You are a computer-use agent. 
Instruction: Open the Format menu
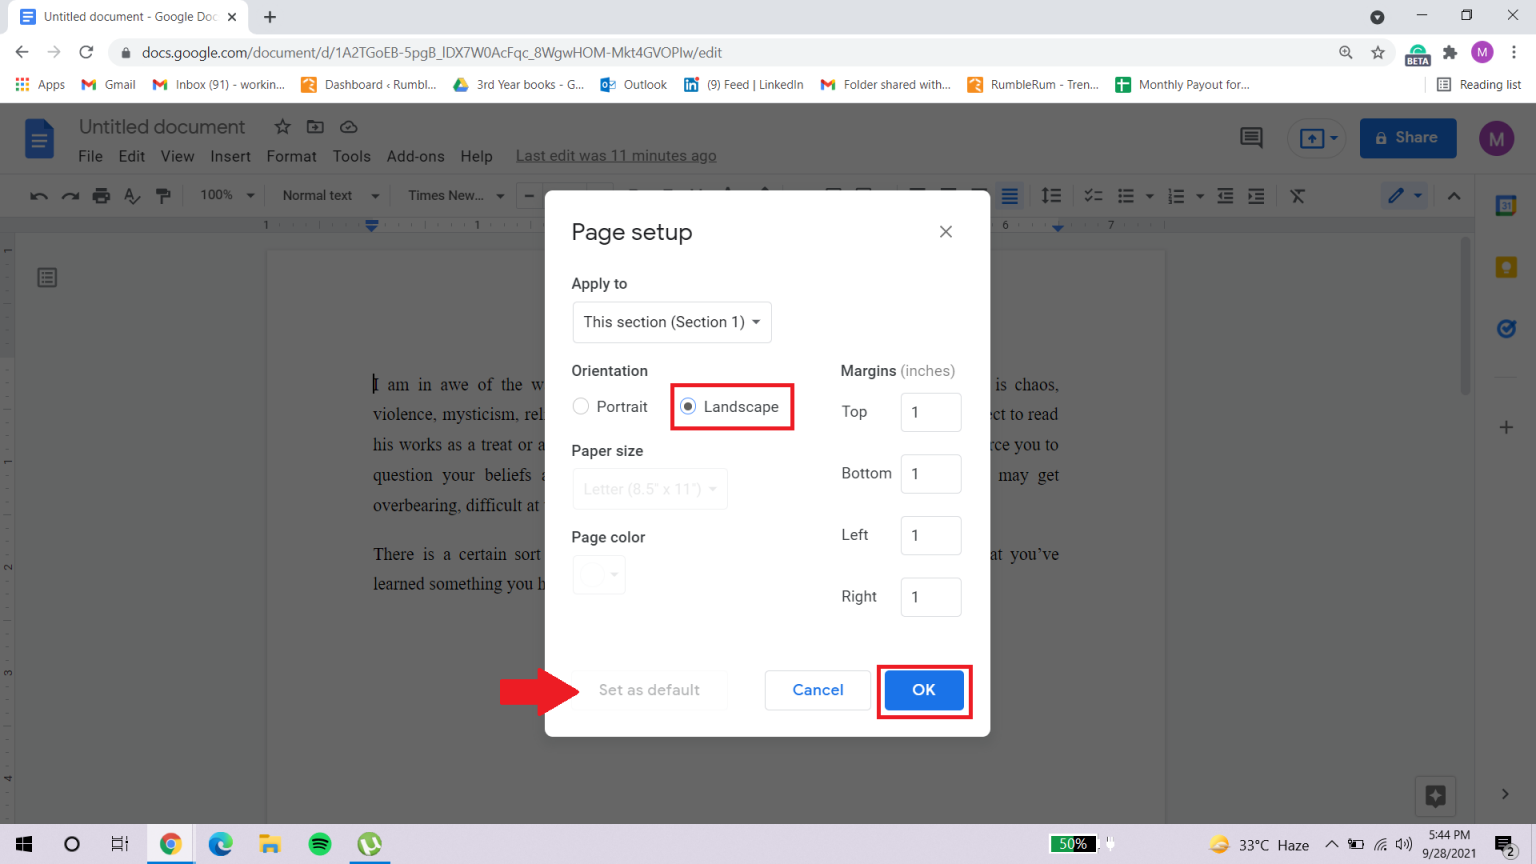290,156
